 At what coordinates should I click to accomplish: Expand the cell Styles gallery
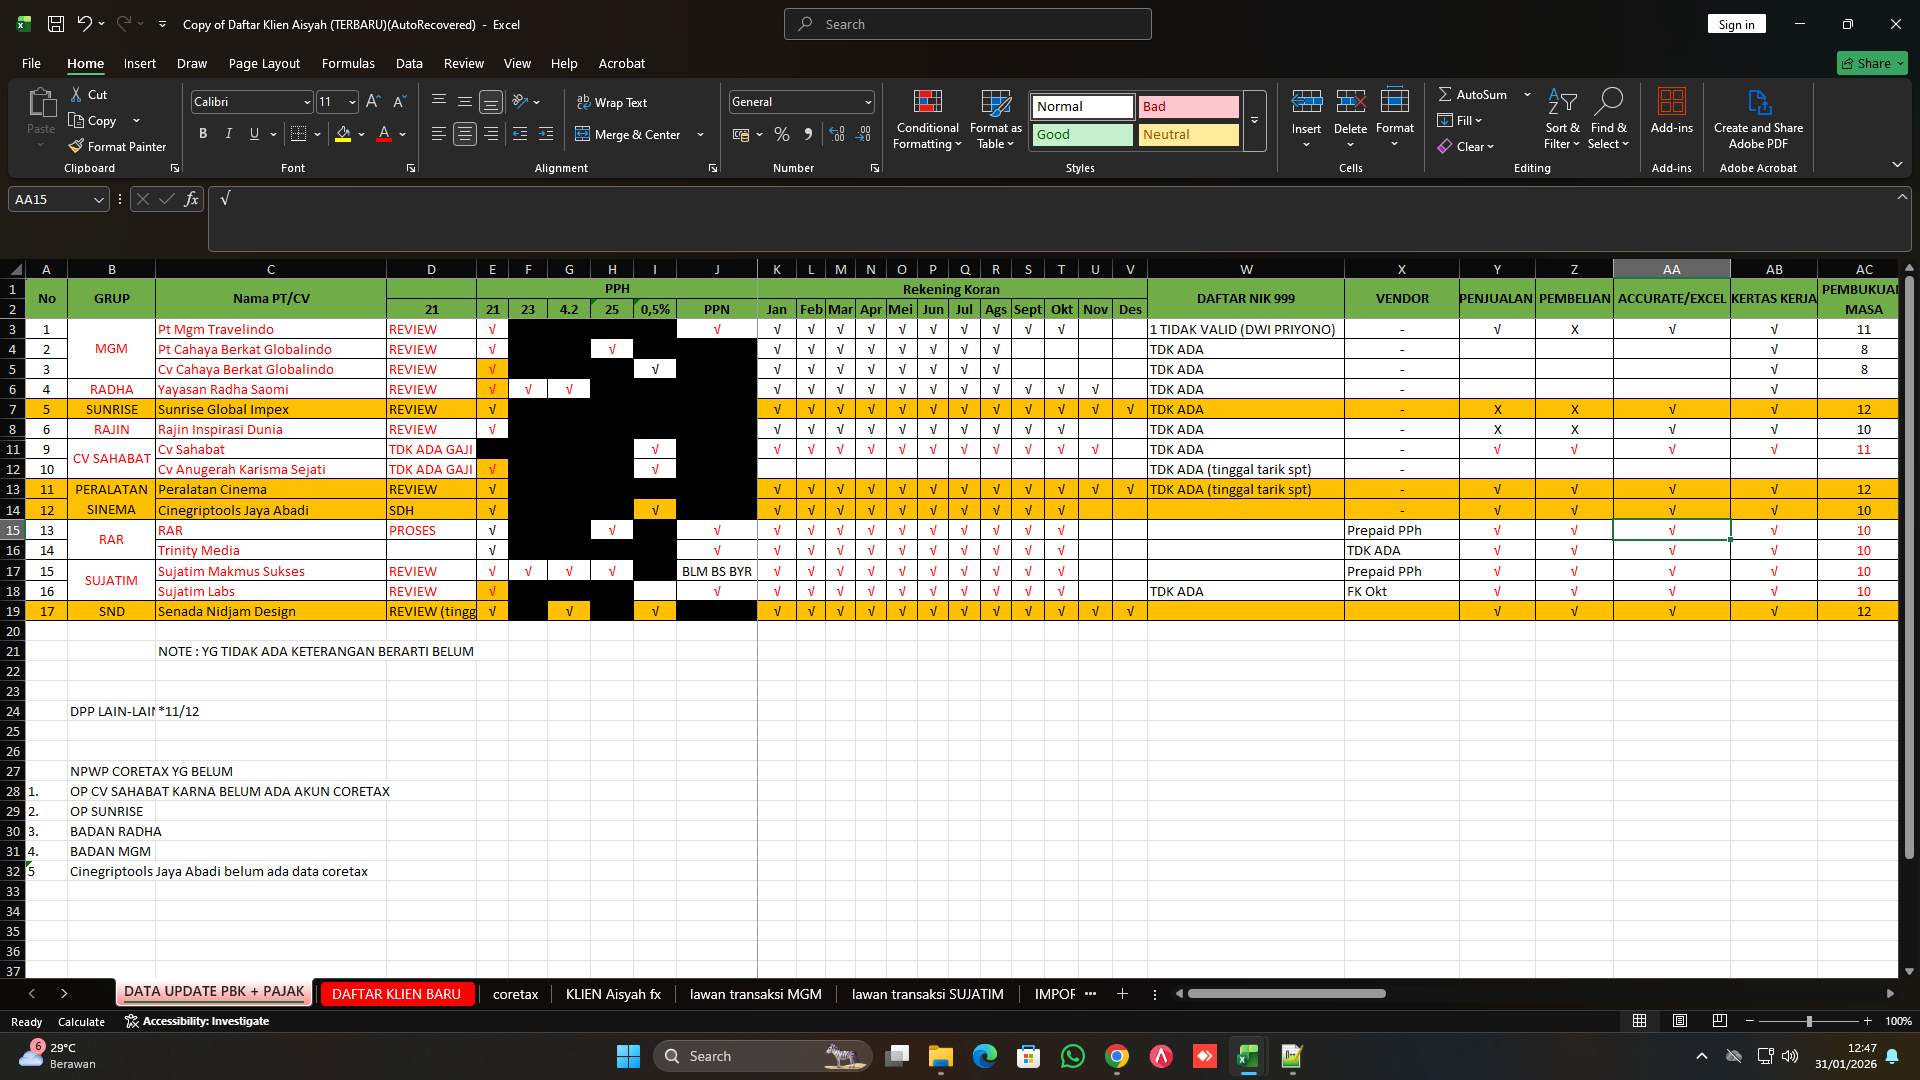(x=1253, y=120)
